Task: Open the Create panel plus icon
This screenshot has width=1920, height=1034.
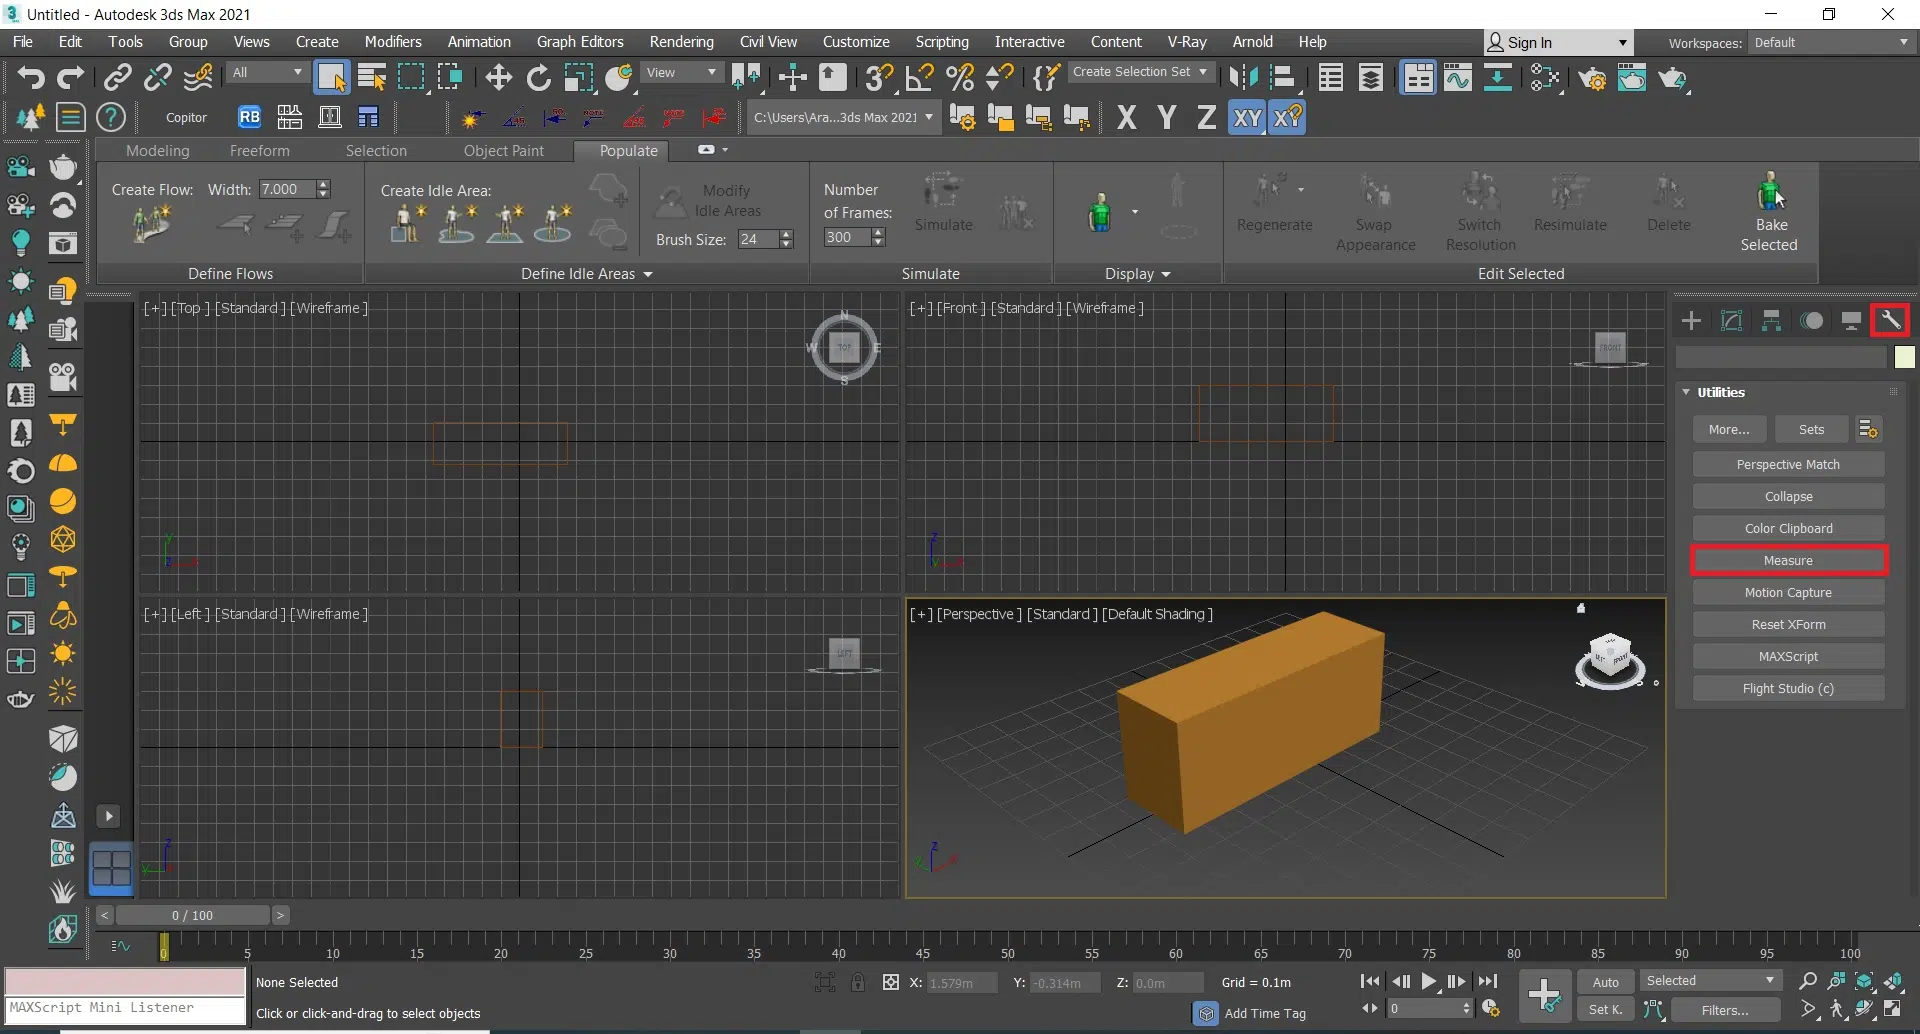Action: pos(1691,320)
